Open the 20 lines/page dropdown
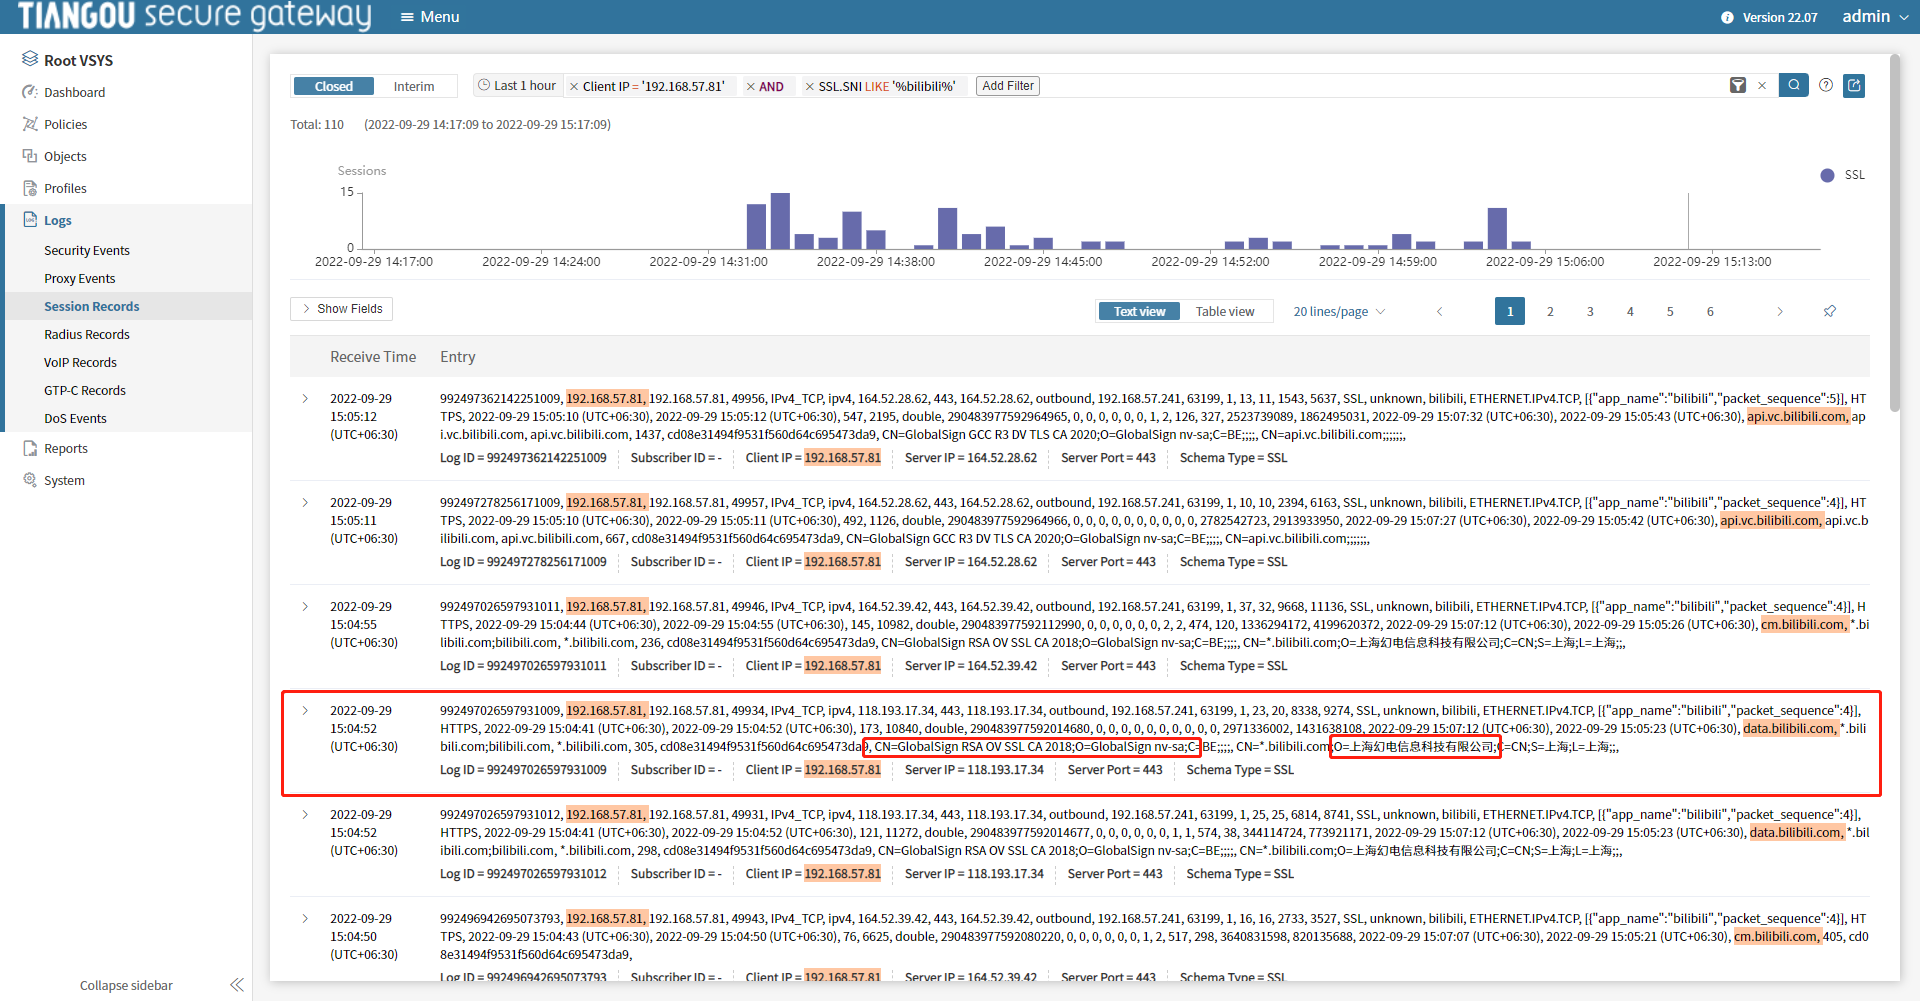Viewport: 1920px width, 1001px height. coord(1339,311)
